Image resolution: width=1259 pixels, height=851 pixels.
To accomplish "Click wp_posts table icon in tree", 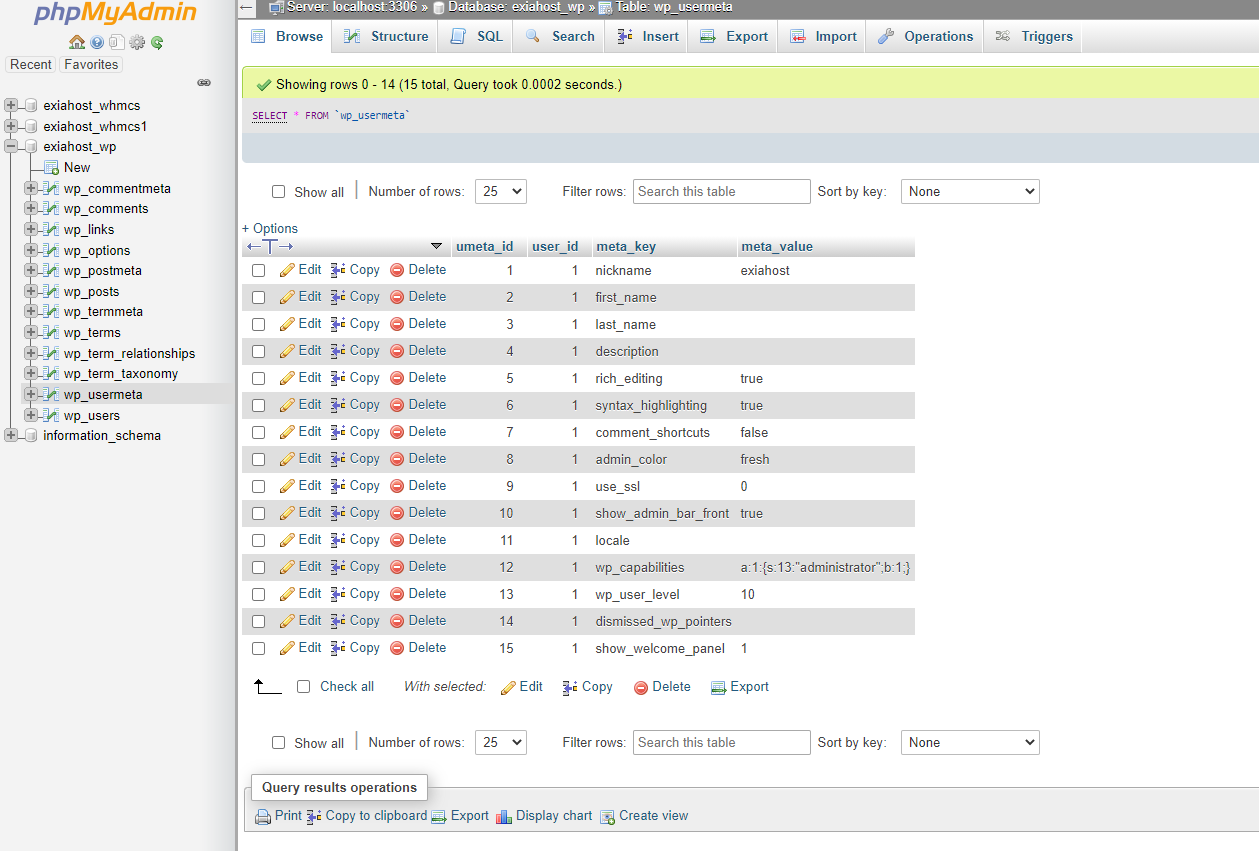I will tap(50, 292).
